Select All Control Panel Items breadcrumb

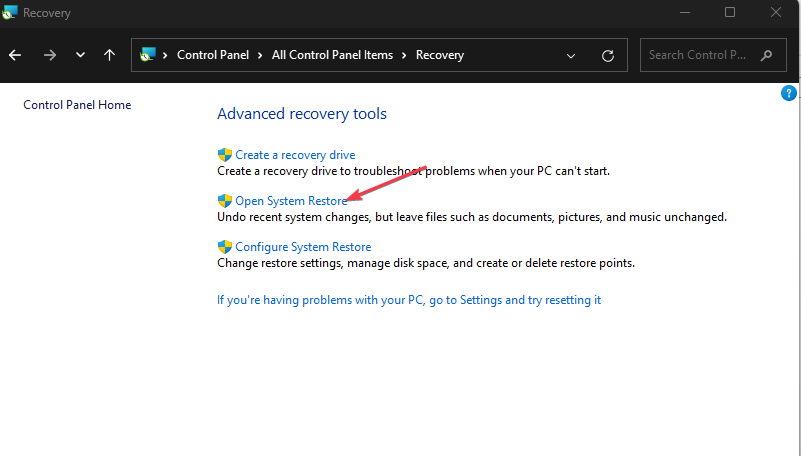point(332,55)
